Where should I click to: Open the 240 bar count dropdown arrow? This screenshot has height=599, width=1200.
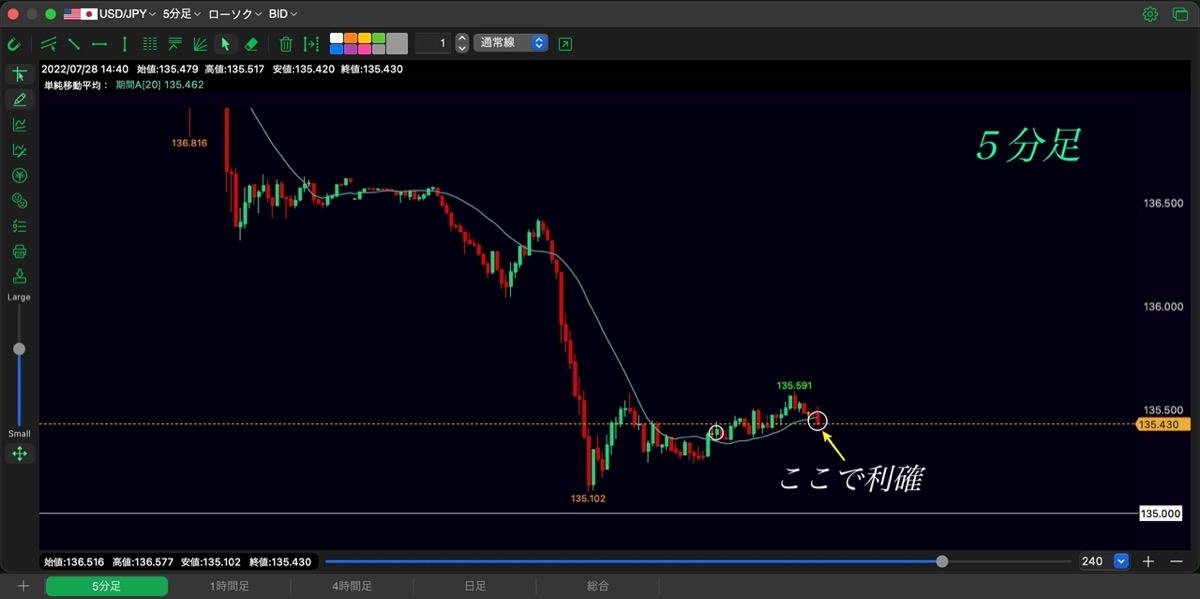1121,561
